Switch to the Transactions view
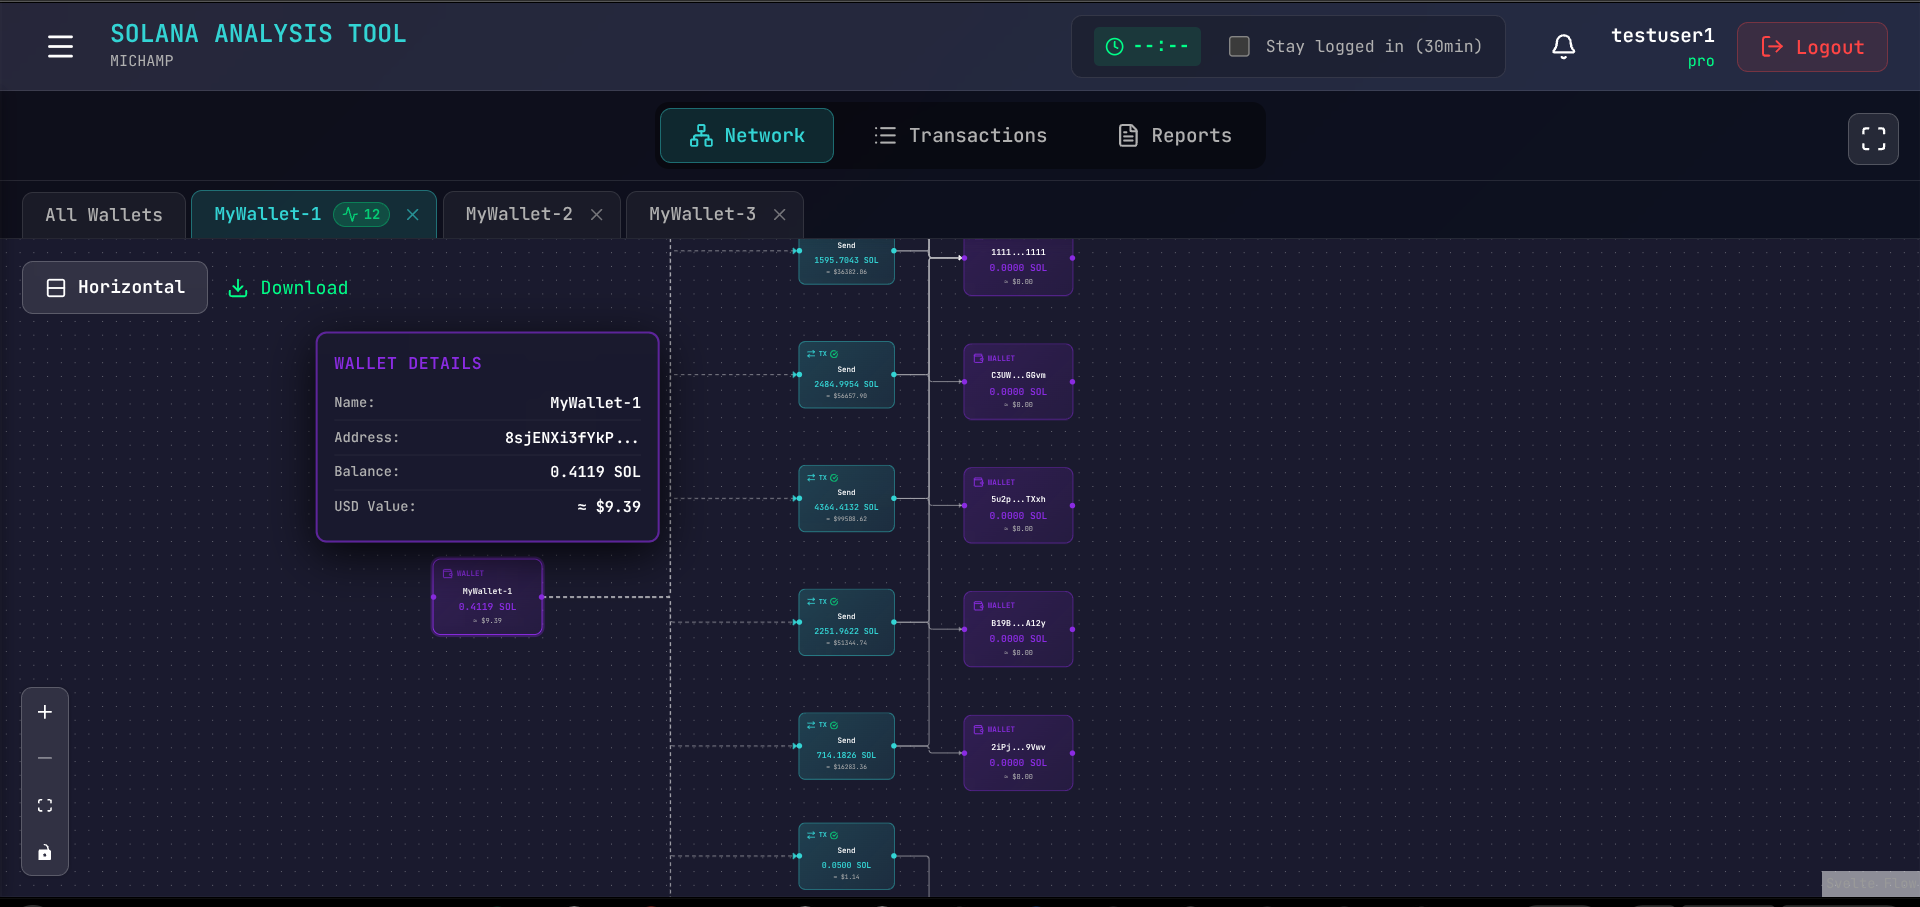1920x907 pixels. click(960, 136)
